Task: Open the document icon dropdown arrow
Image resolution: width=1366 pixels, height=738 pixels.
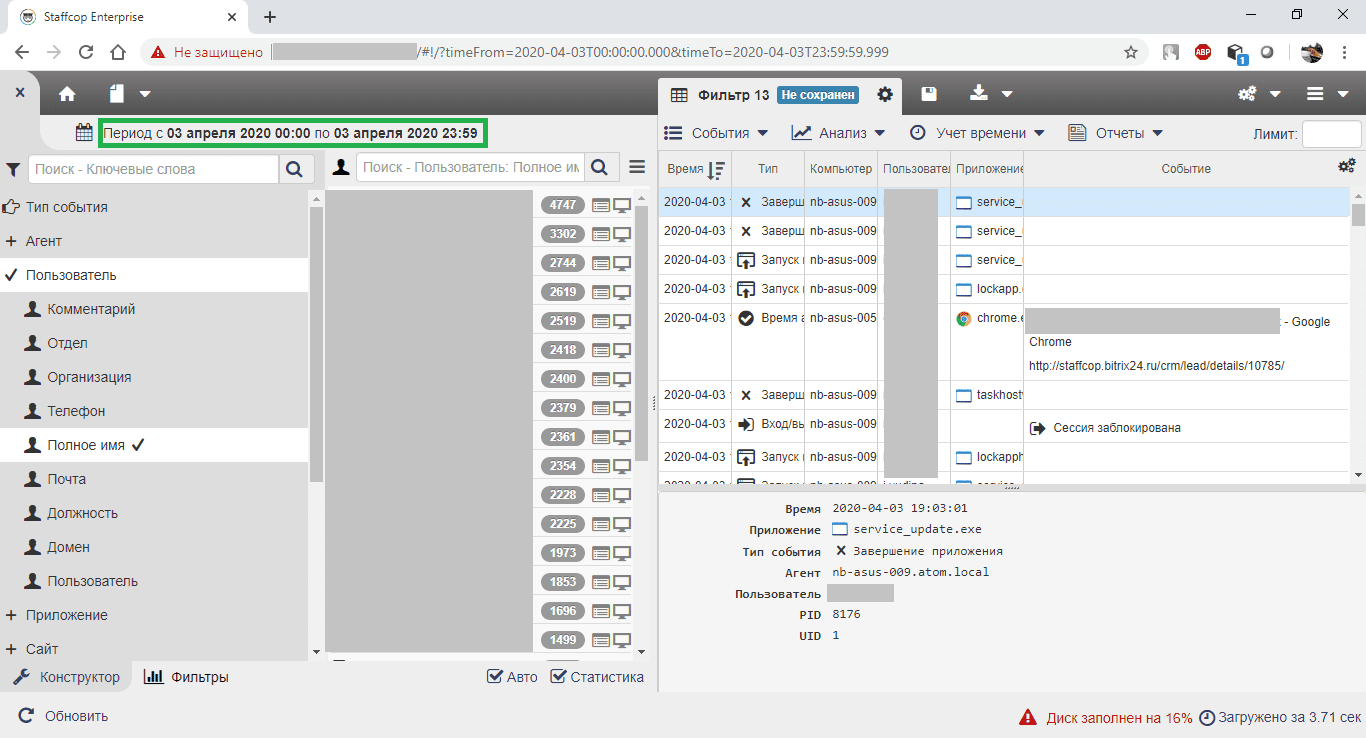Action: coord(145,95)
